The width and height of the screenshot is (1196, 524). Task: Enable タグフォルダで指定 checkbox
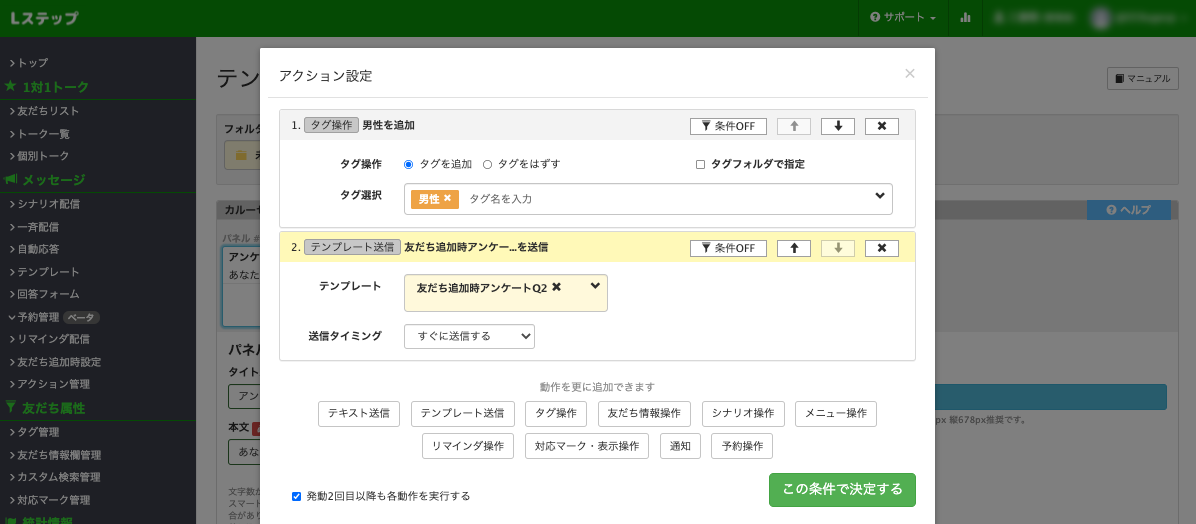(700, 164)
